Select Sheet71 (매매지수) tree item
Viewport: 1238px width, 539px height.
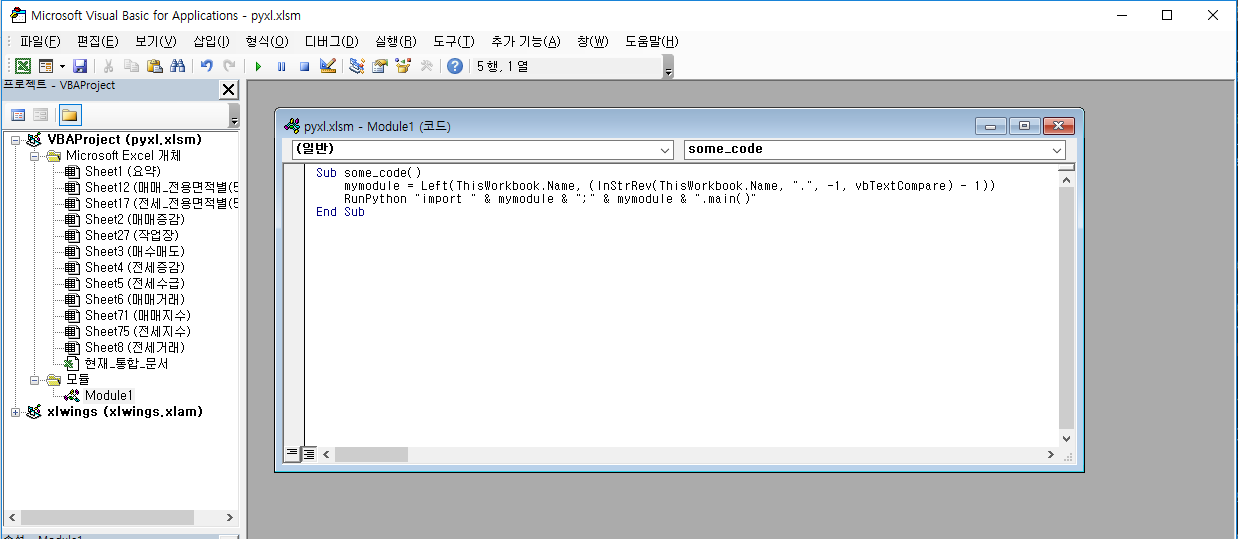click(138, 316)
